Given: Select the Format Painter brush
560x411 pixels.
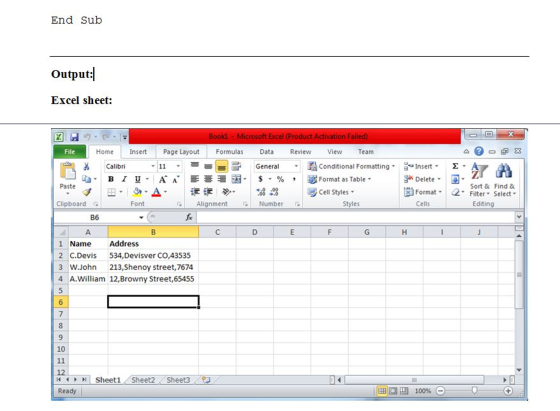Looking at the screenshot, I should tap(87, 192).
